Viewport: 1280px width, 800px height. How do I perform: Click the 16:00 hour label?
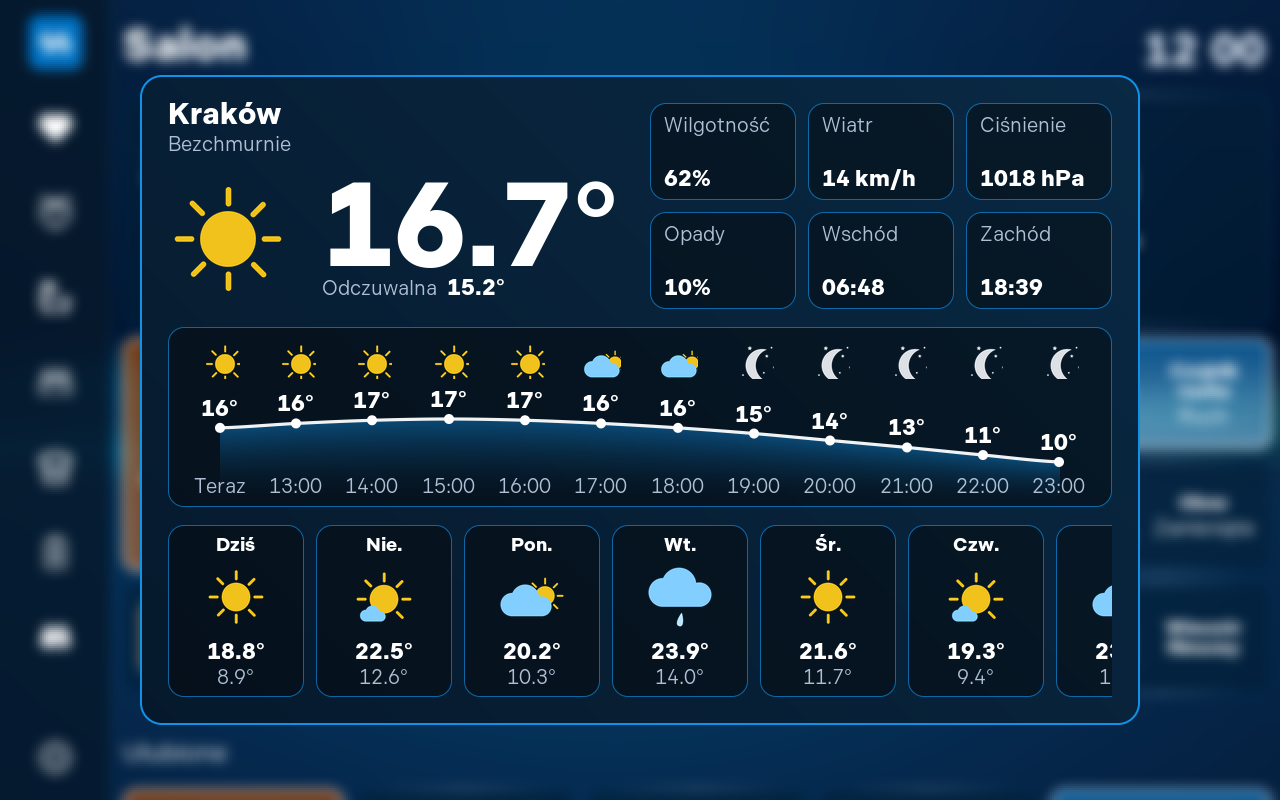[x=525, y=486]
